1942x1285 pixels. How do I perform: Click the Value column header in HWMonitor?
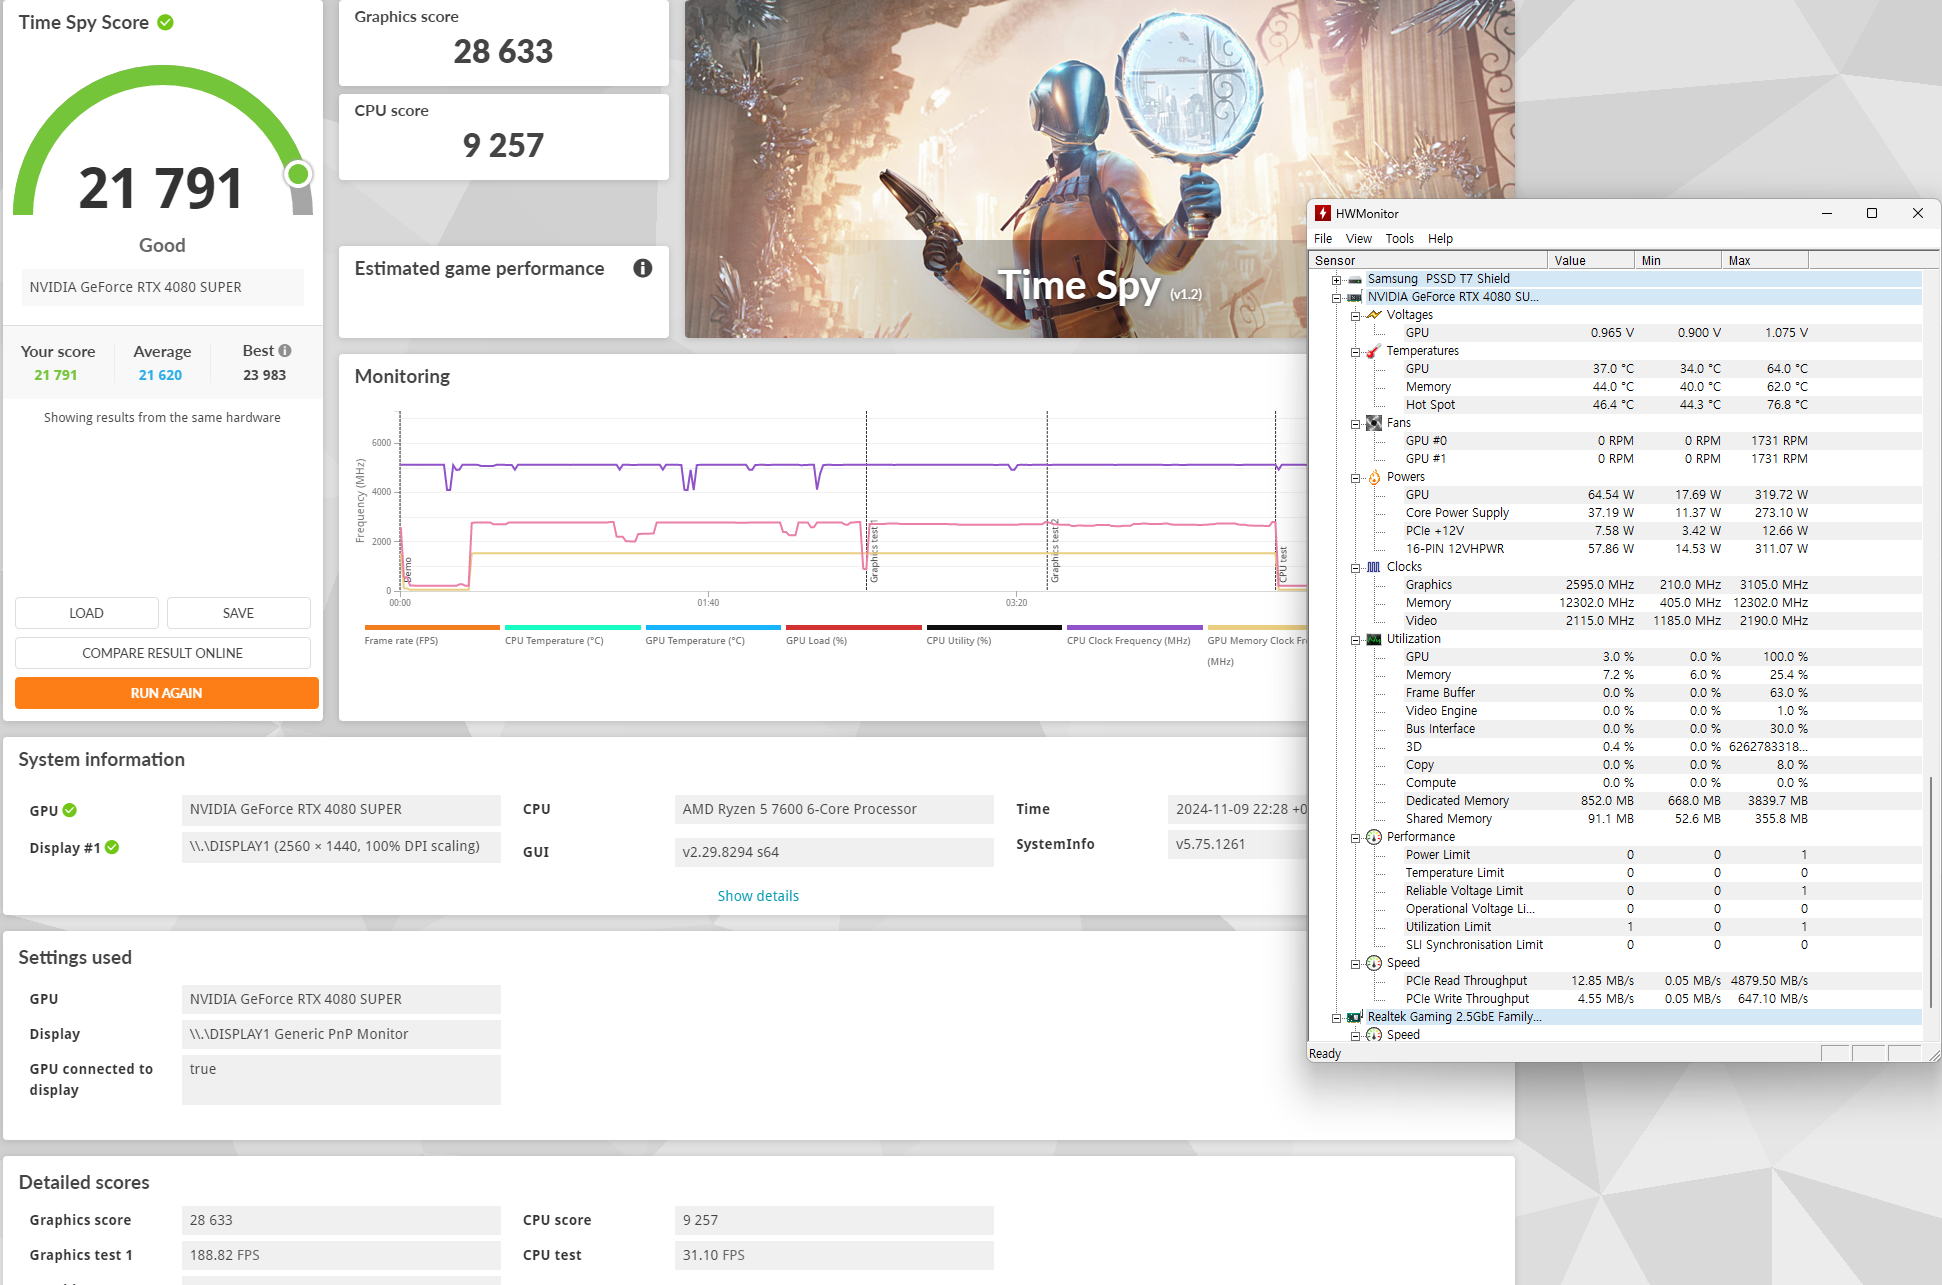1590,261
